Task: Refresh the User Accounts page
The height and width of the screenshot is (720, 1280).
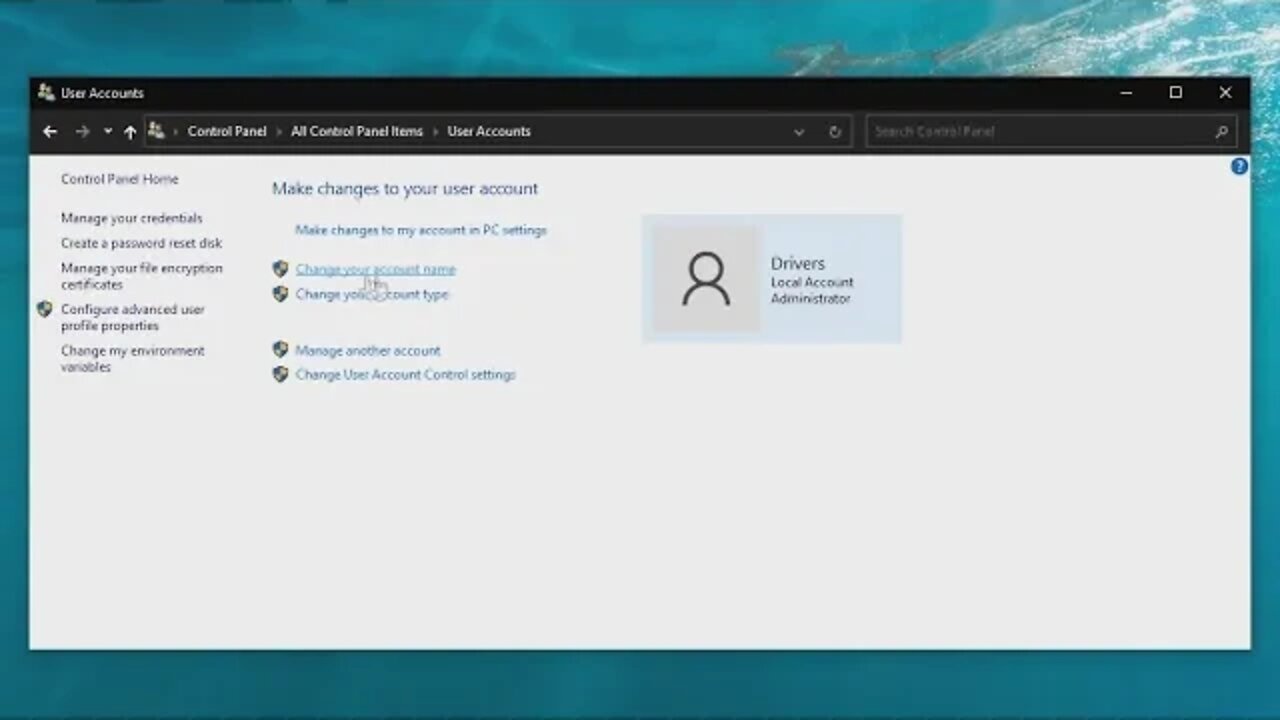Action: tap(835, 131)
